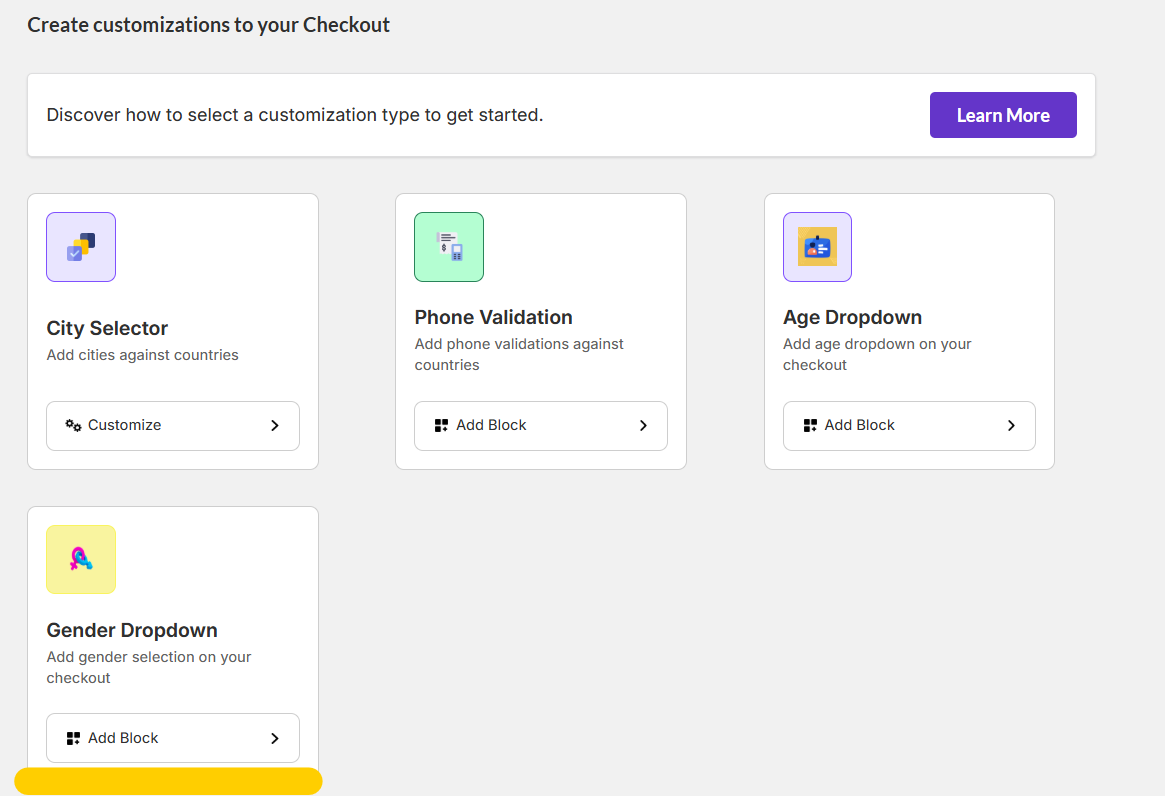Viewport: 1165px width, 796px height.
Task: Expand the Phone Validation chevron arrow
Action: 643,425
